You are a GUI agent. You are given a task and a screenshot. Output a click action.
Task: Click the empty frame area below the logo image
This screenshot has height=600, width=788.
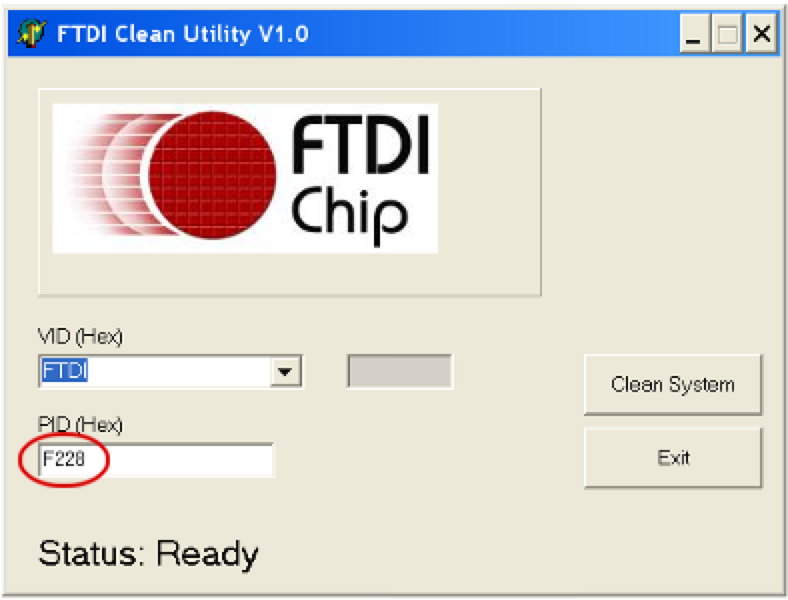coord(289,274)
